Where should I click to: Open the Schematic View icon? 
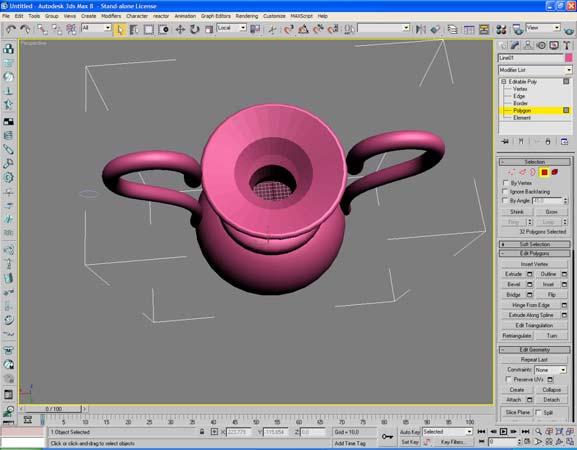click(x=484, y=29)
